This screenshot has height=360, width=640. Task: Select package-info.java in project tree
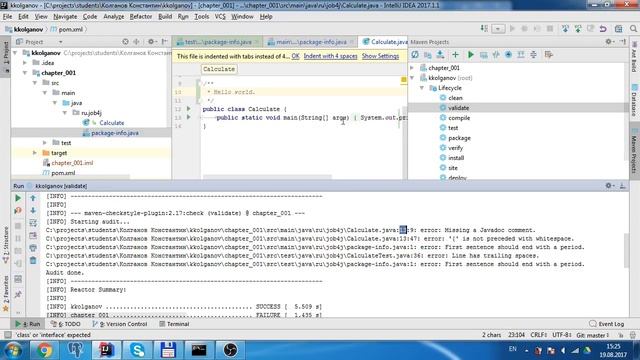115,133
